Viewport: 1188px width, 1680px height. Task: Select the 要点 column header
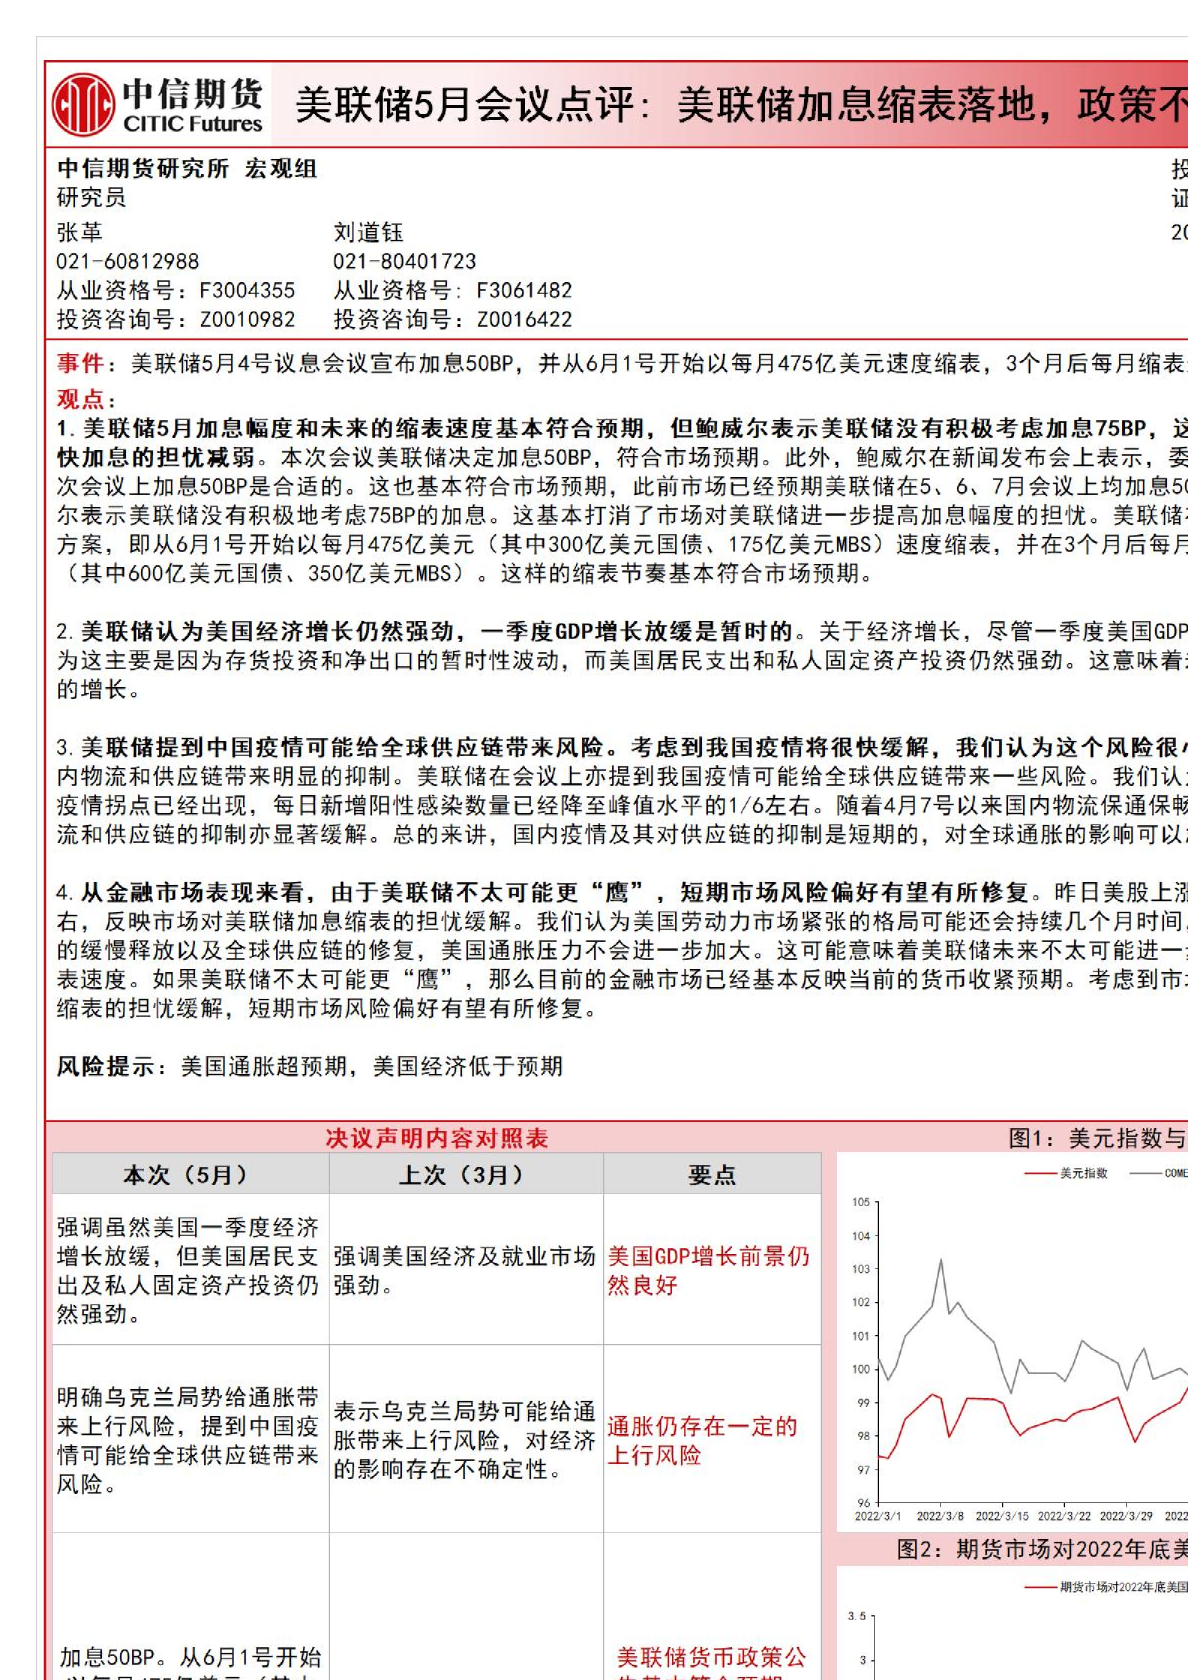click(711, 1174)
